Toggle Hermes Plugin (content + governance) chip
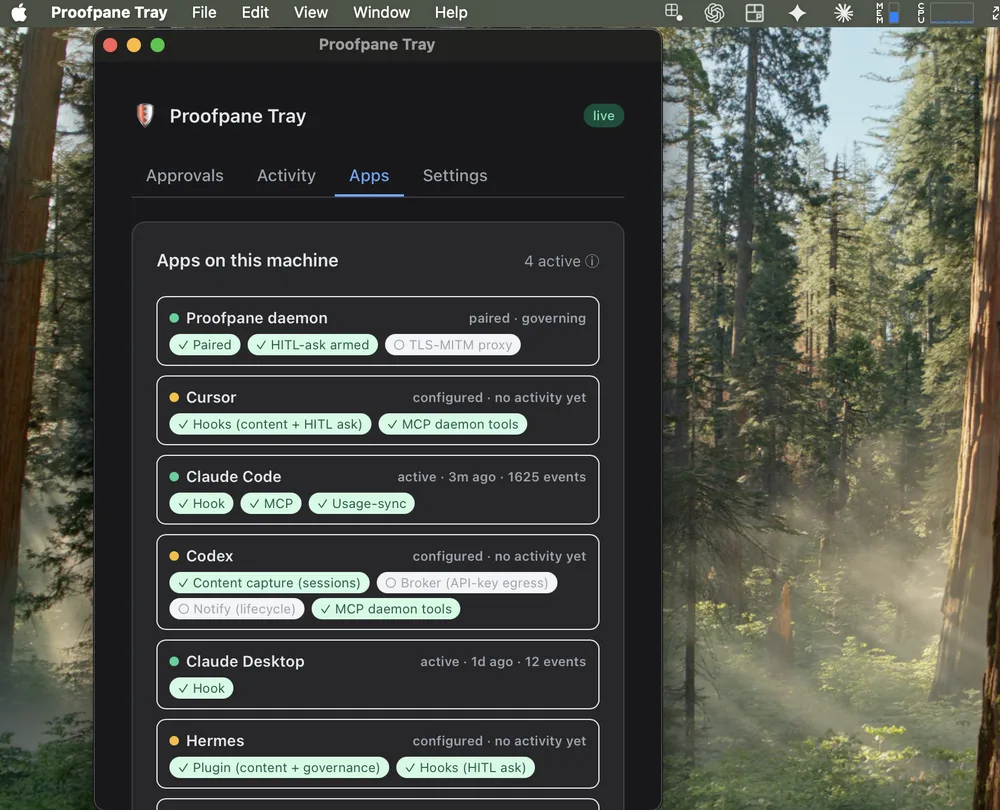Screen dimensions: 1000x810 279,767
